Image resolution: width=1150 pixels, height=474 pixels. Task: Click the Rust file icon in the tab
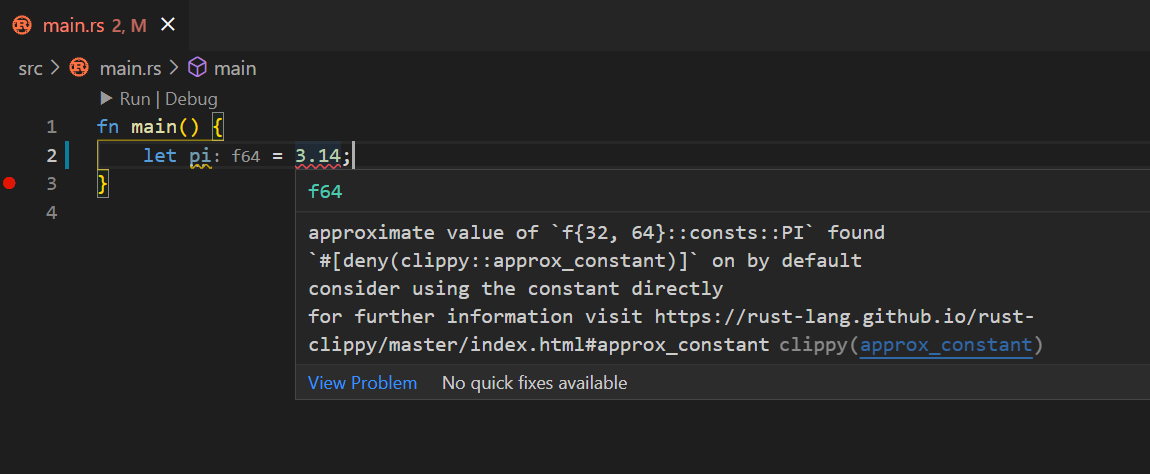click(21, 25)
